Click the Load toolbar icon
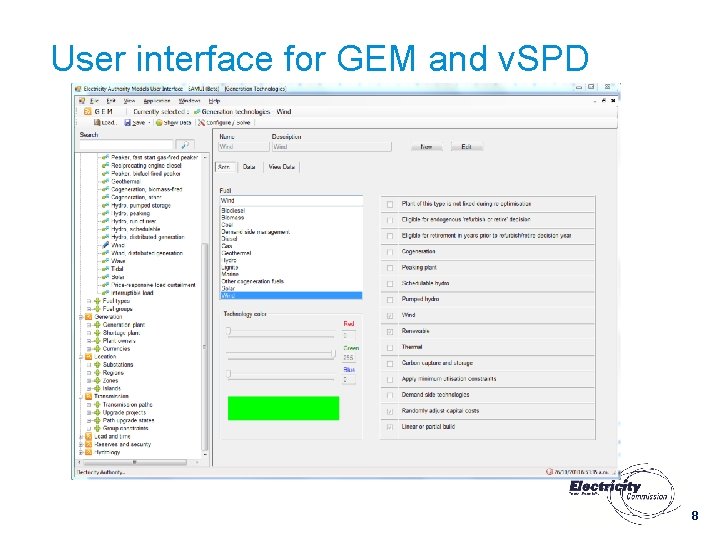Viewport: 720px width, 540px height. 97,123
